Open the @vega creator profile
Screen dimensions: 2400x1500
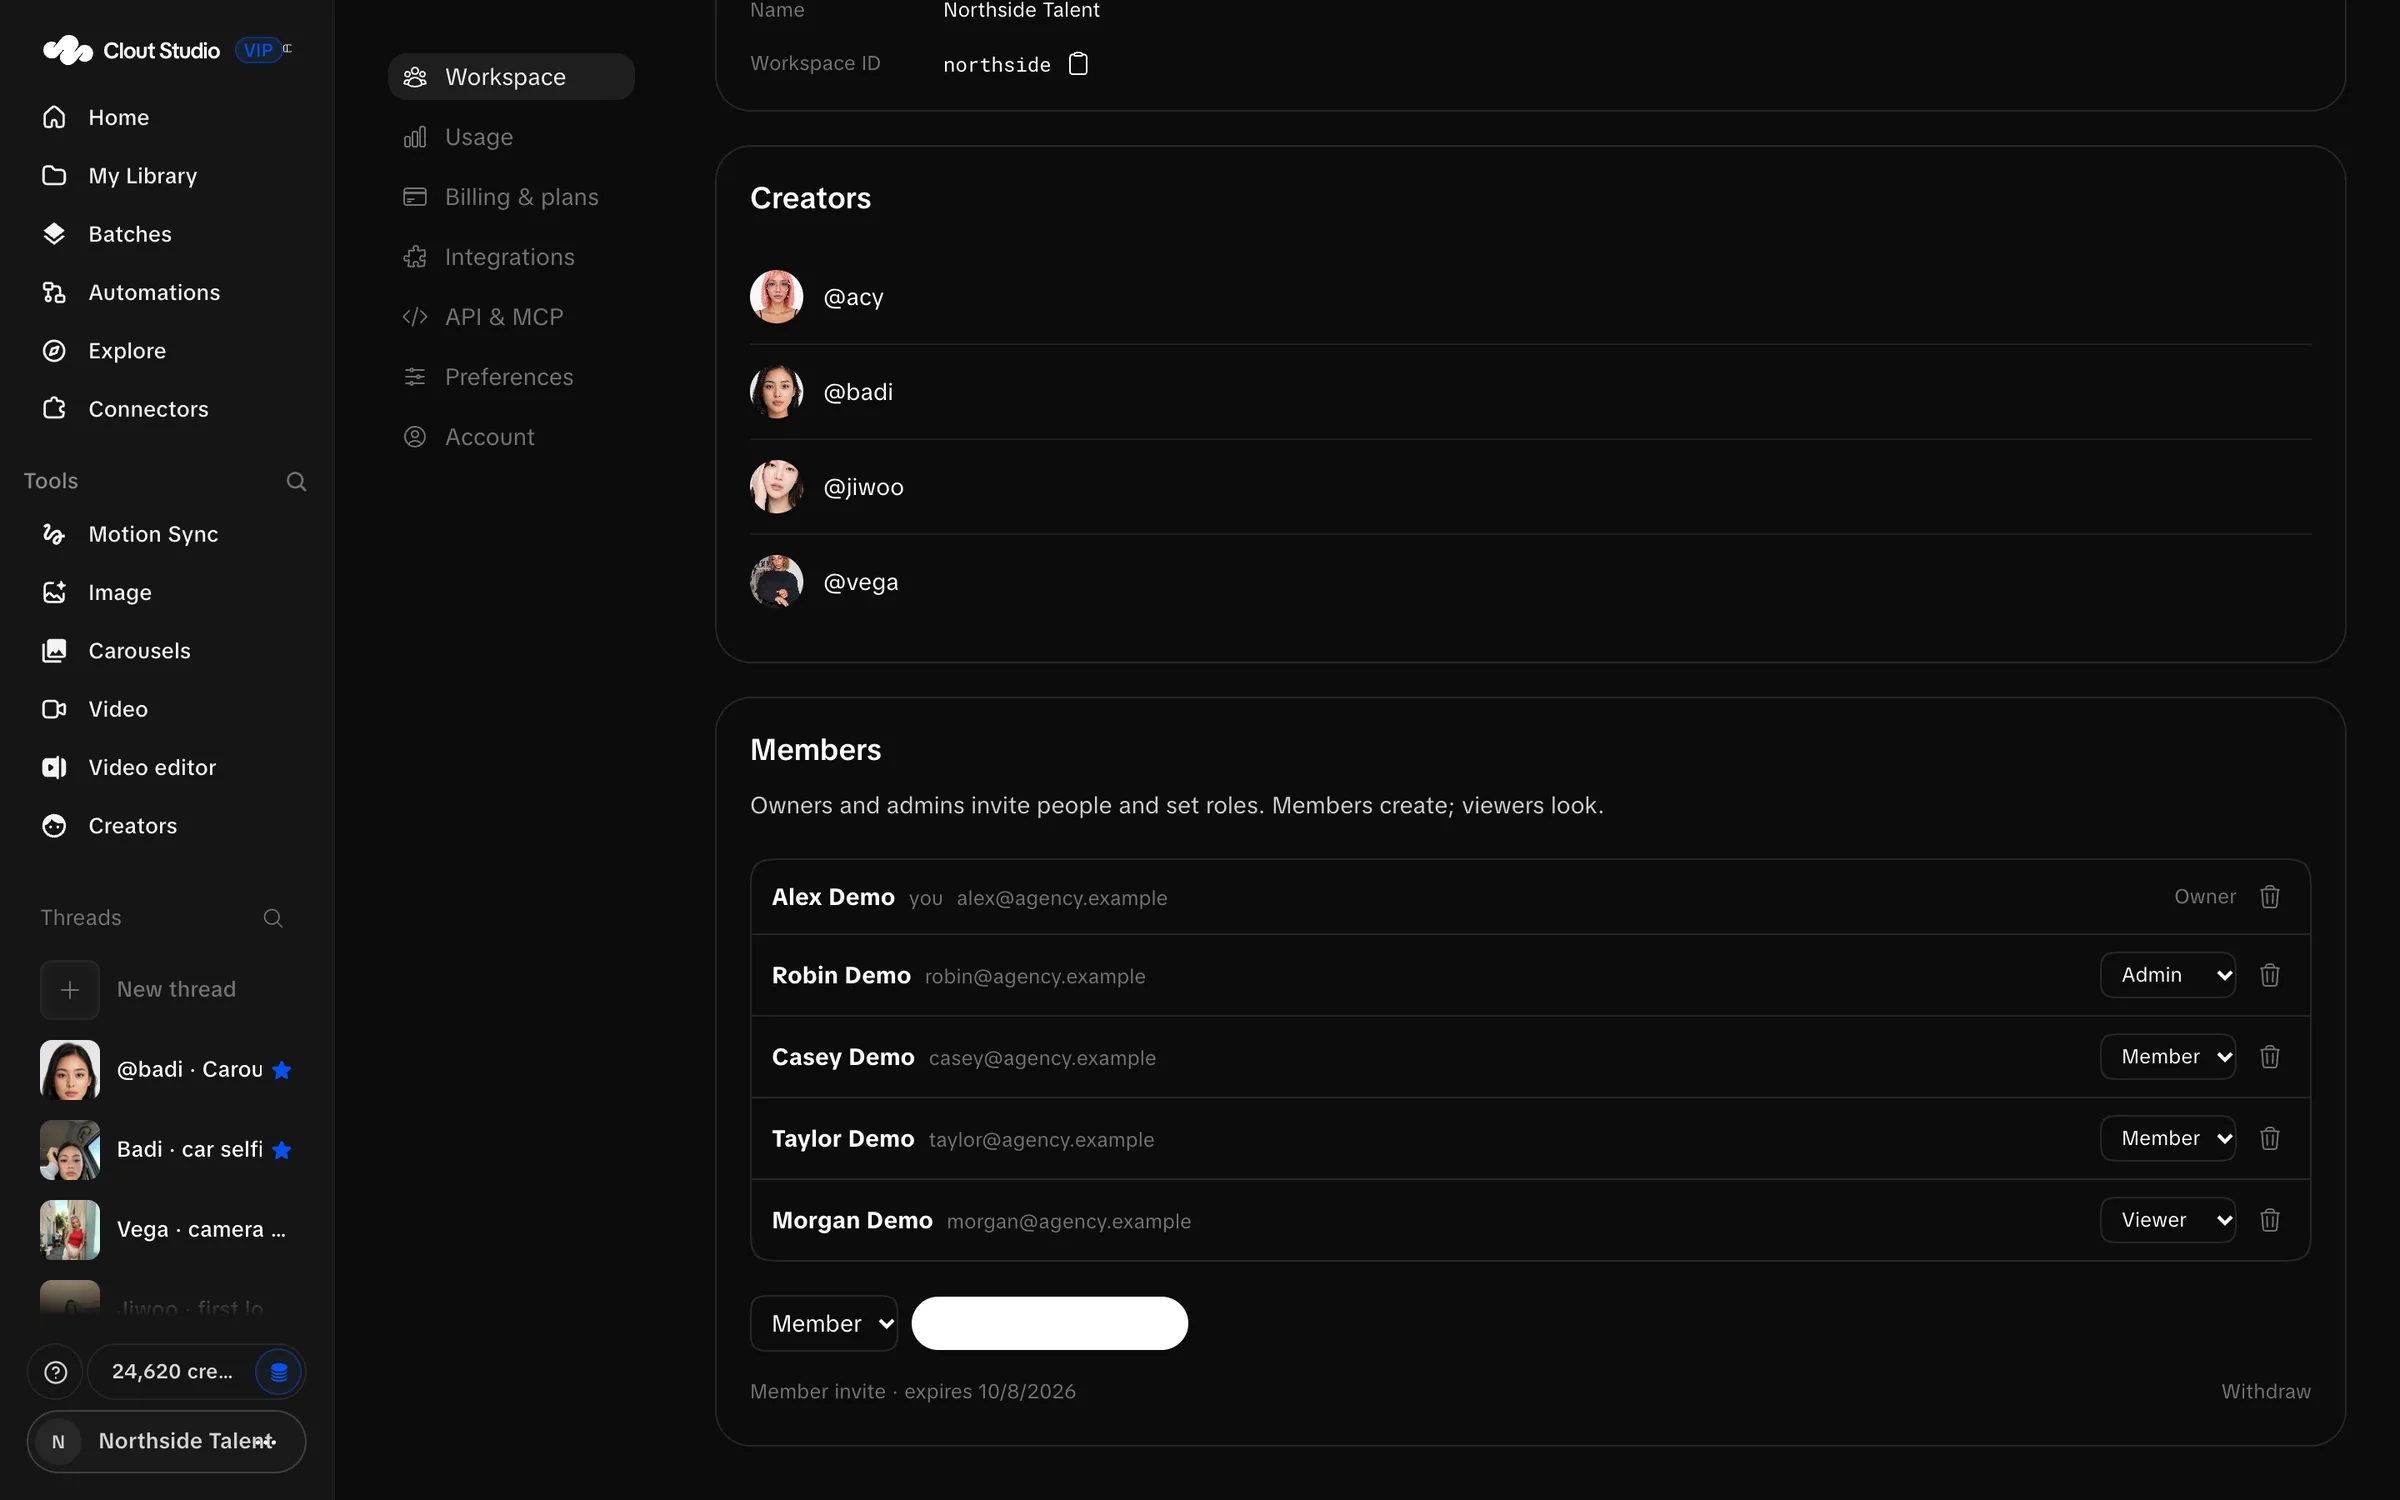[x=1530, y=582]
